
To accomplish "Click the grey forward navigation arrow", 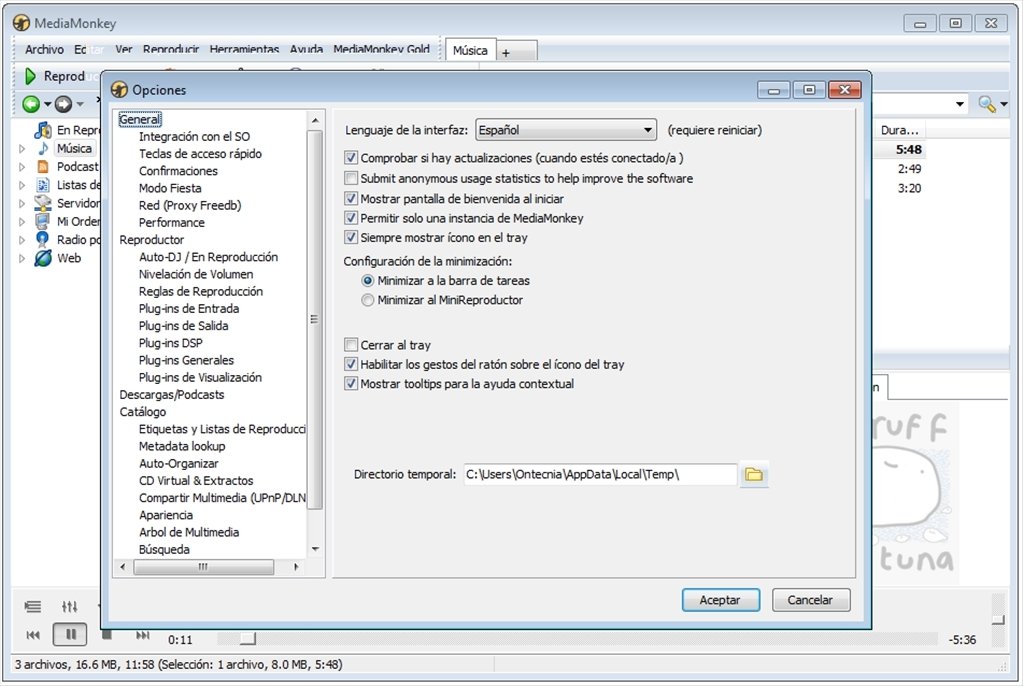I will [63, 104].
